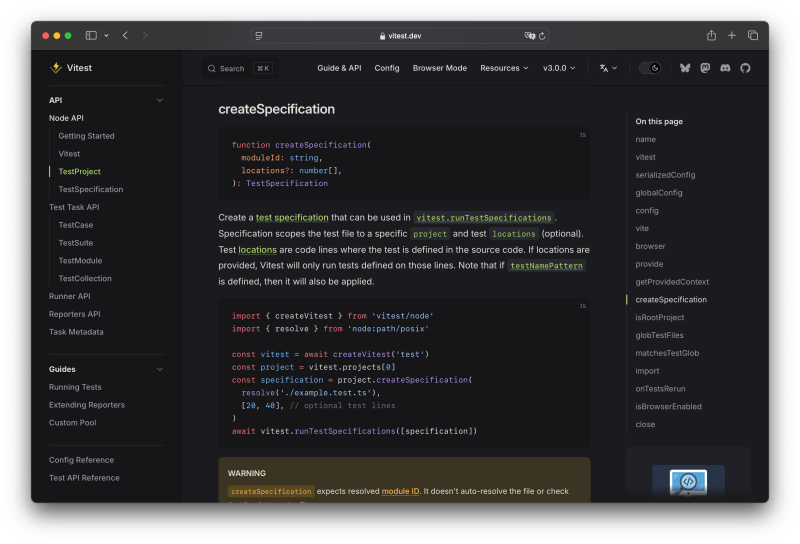
Task: Select TestModule in sidebar
Action: pyautogui.click(x=80, y=261)
